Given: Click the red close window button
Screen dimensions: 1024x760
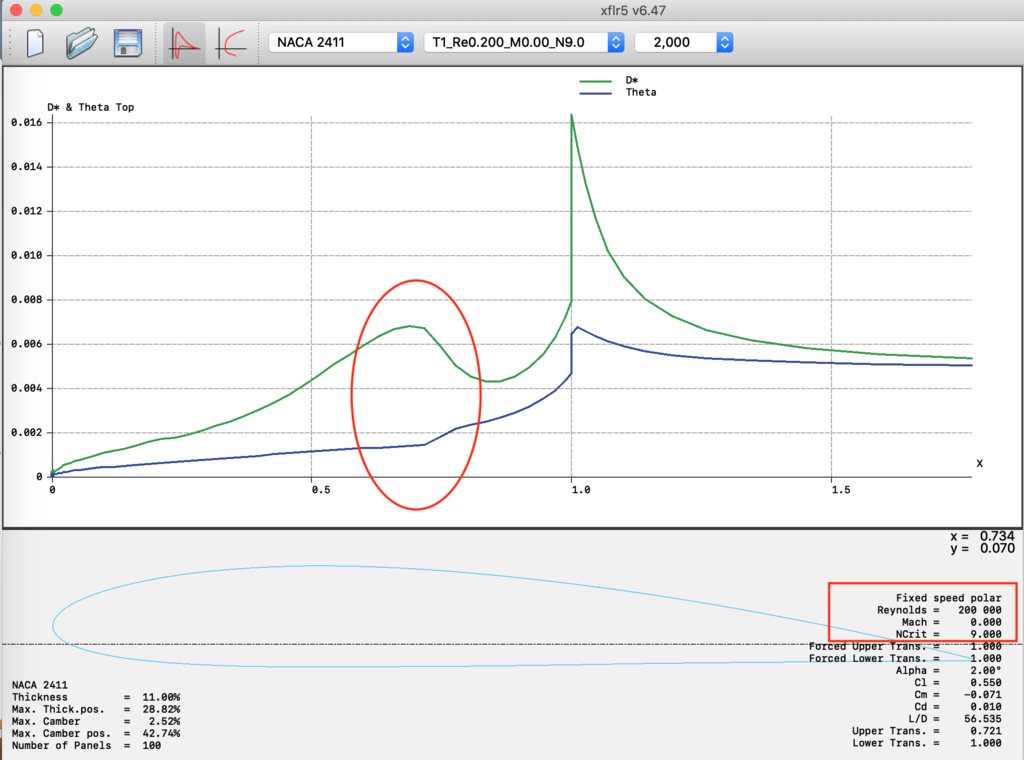Looking at the screenshot, I should 15,10.
